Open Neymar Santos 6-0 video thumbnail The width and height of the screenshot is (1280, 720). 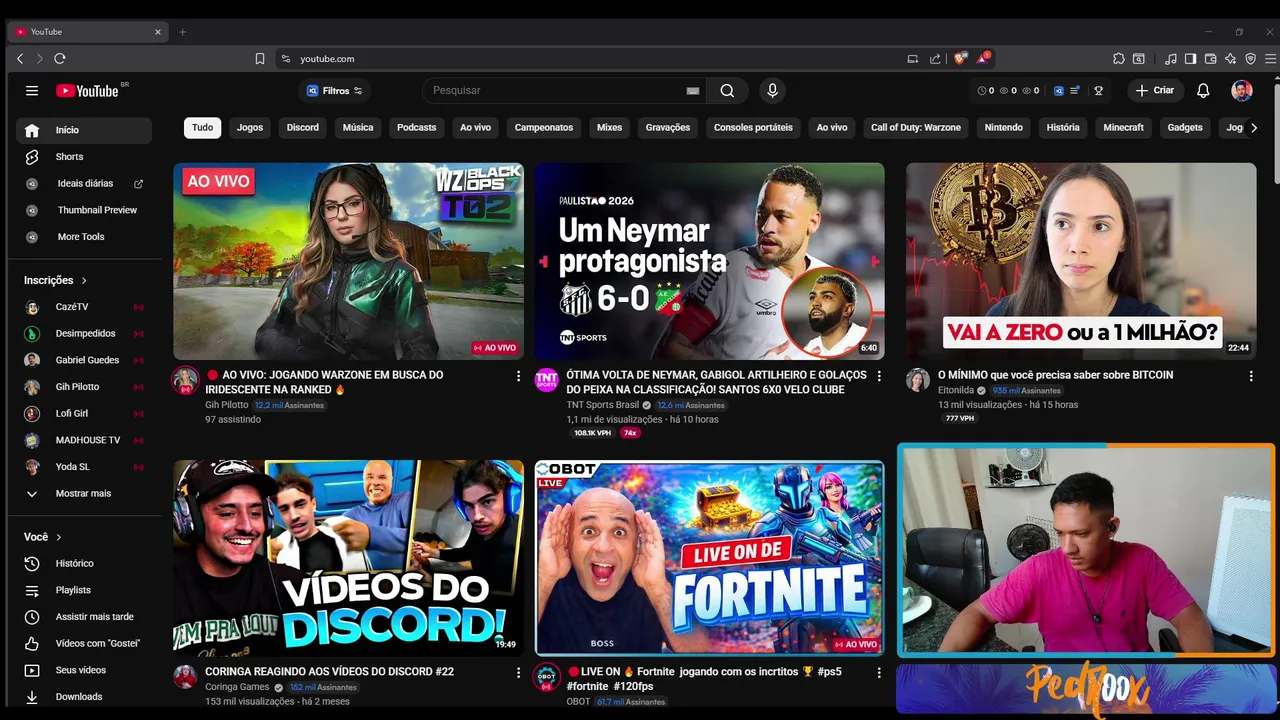(x=710, y=261)
